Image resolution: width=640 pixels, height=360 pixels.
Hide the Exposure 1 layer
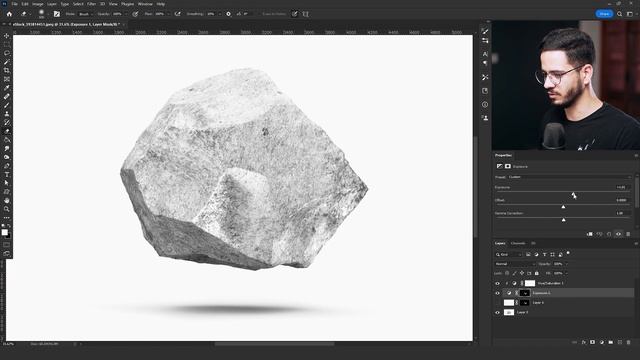[497, 293]
